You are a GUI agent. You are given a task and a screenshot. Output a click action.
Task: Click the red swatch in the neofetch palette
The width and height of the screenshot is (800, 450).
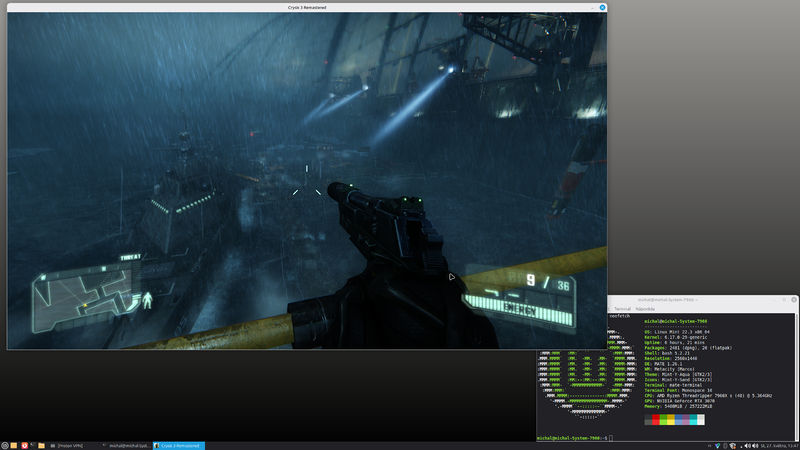tap(656, 419)
